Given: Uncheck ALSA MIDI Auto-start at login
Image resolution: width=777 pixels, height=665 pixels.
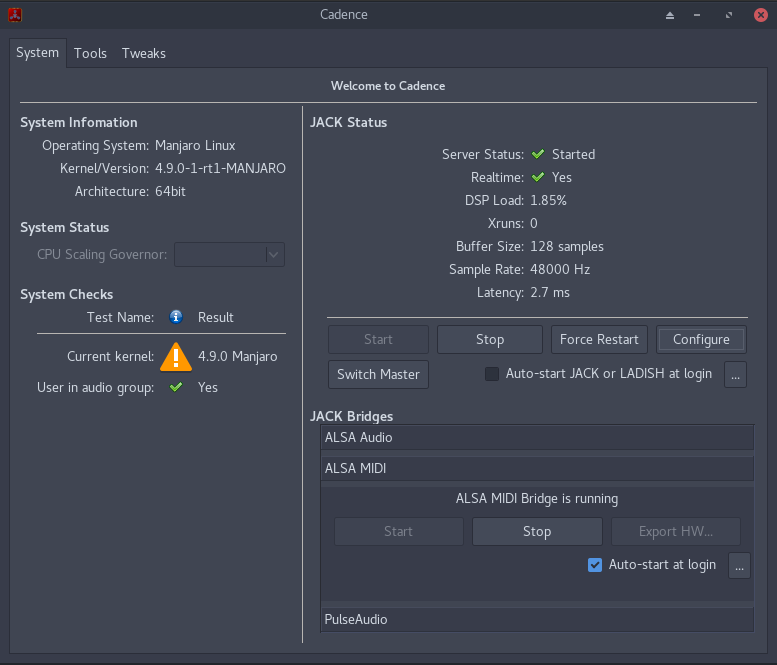Looking at the screenshot, I should click(595, 565).
